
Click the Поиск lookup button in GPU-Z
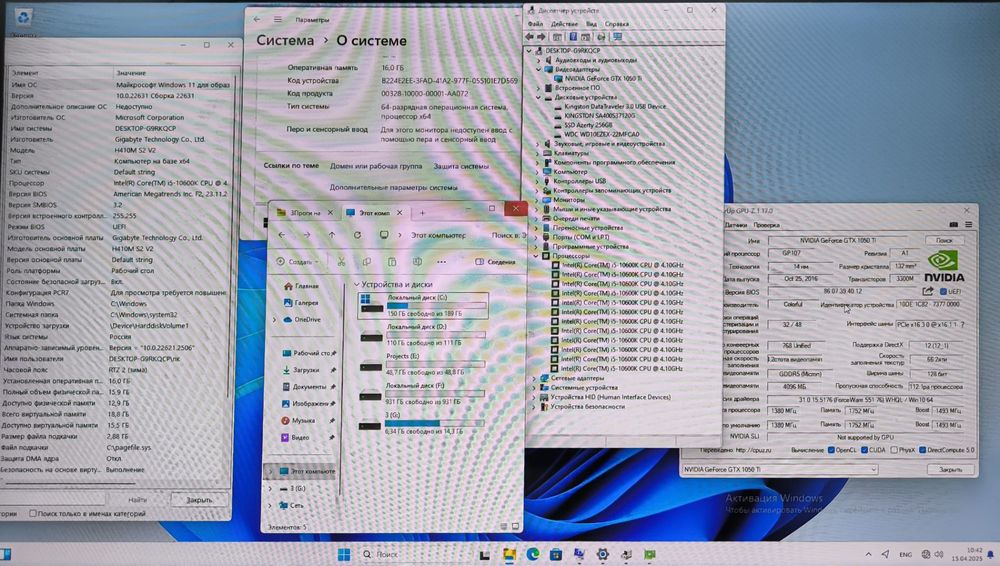944,240
